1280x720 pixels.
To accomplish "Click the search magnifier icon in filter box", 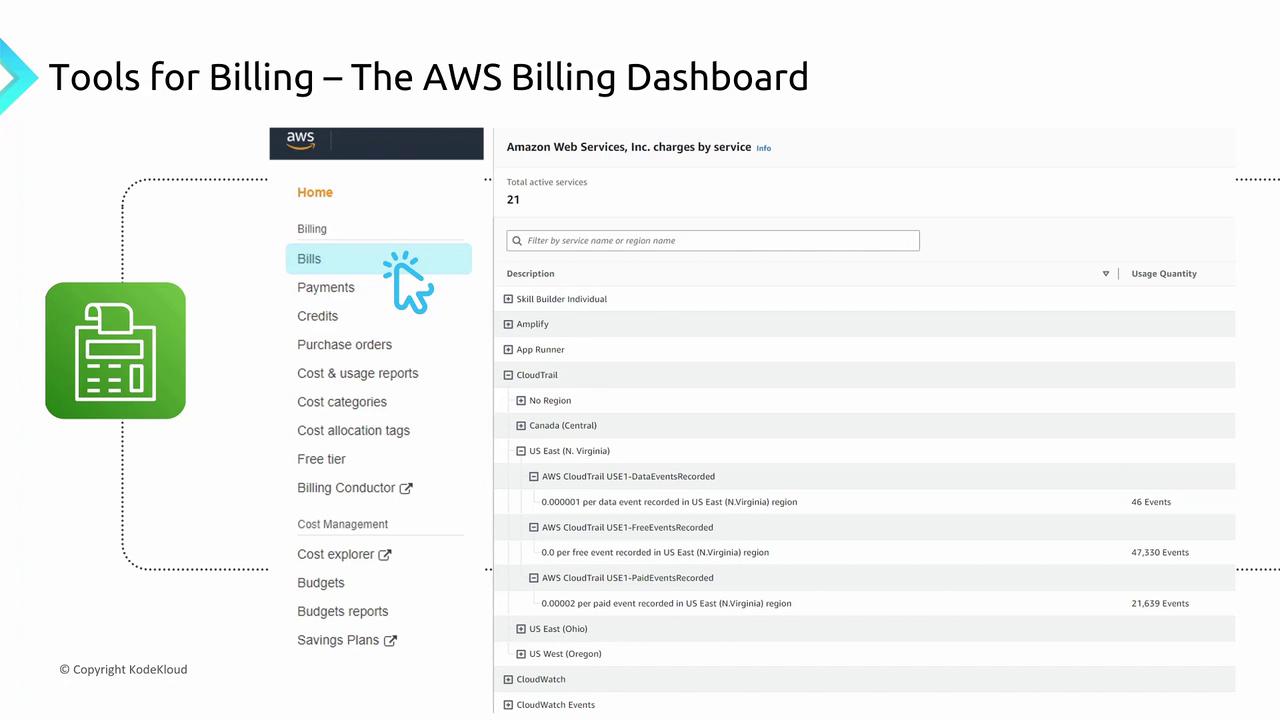I will pos(517,241).
